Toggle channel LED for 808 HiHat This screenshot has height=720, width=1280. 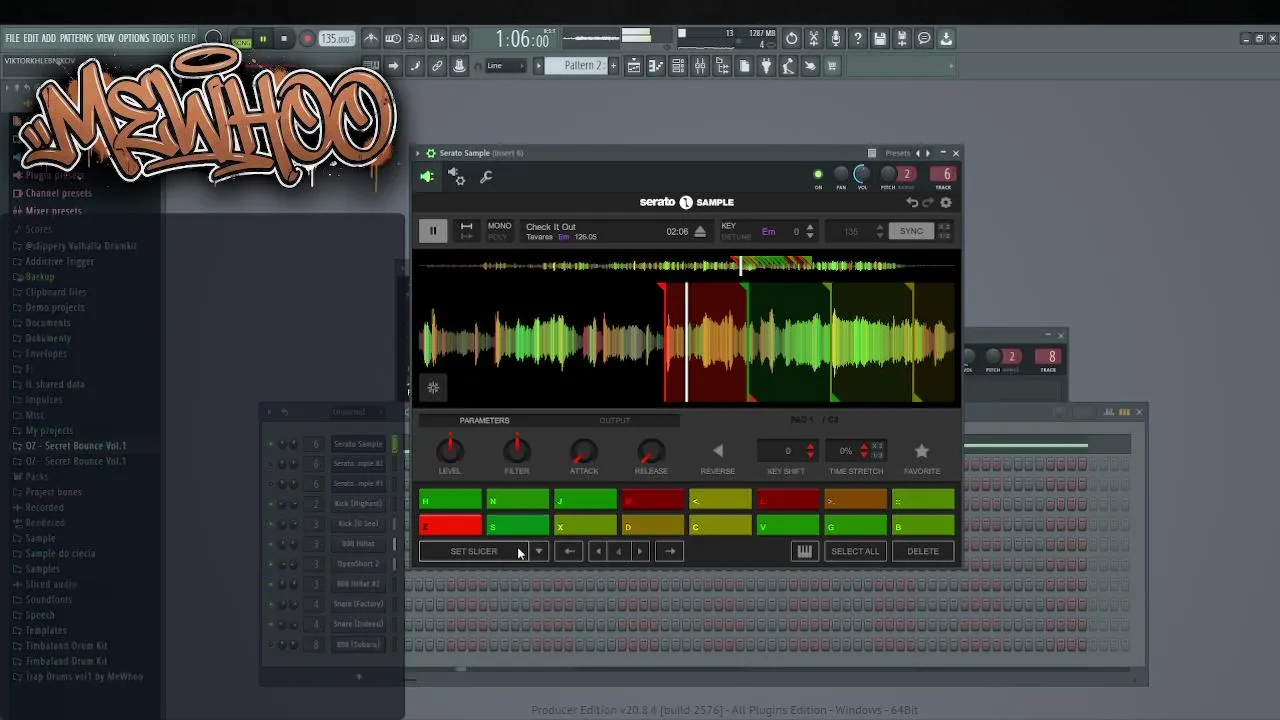(269, 544)
